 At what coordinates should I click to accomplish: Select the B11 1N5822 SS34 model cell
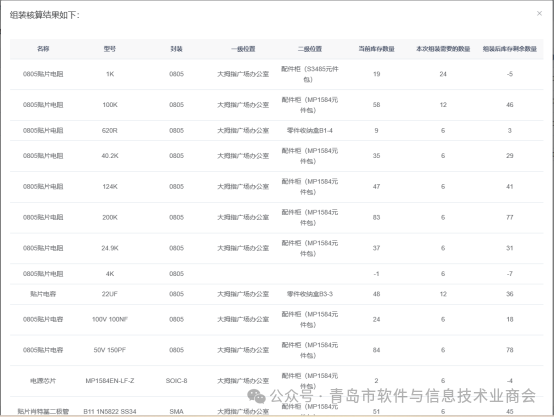110,412
